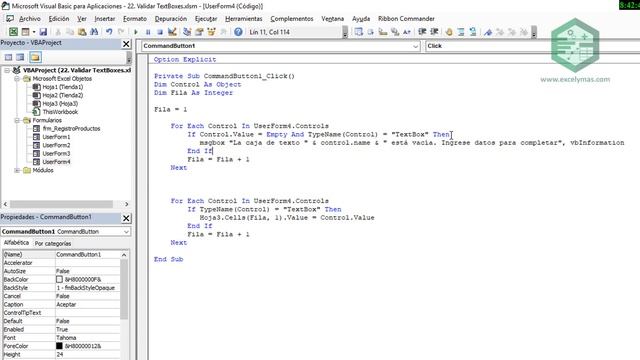Select Hoja3 (Hoja3) in the project tree
Image resolution: width=640 pixels, height=360 pixels.
tap(60, 104)
